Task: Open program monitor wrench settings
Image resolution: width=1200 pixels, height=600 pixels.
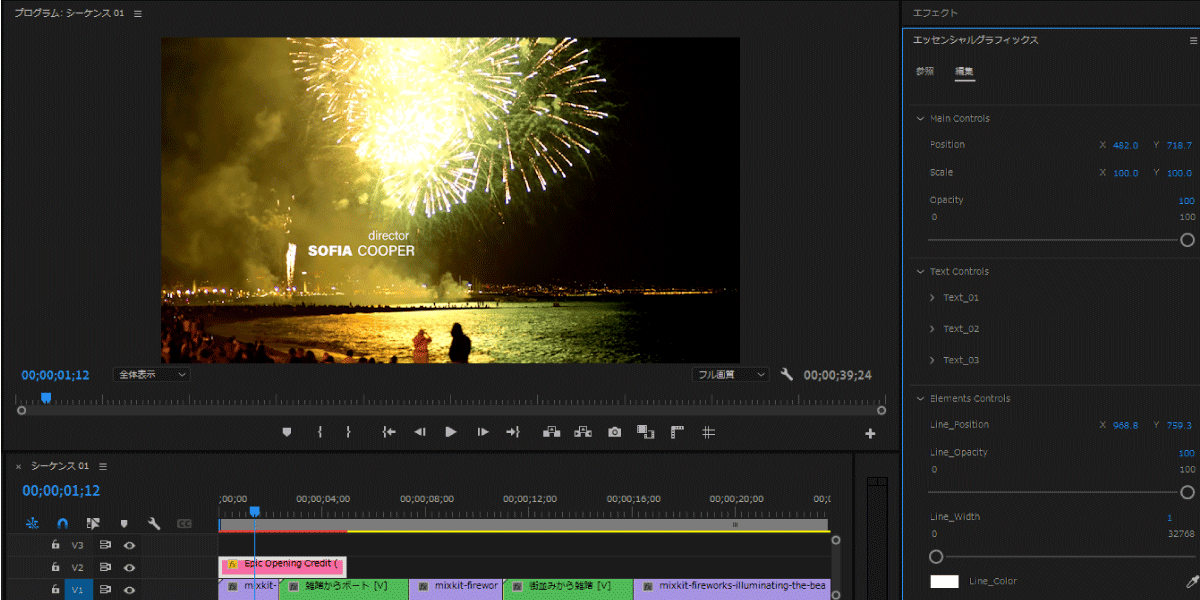Action: [x=787, y=374]
